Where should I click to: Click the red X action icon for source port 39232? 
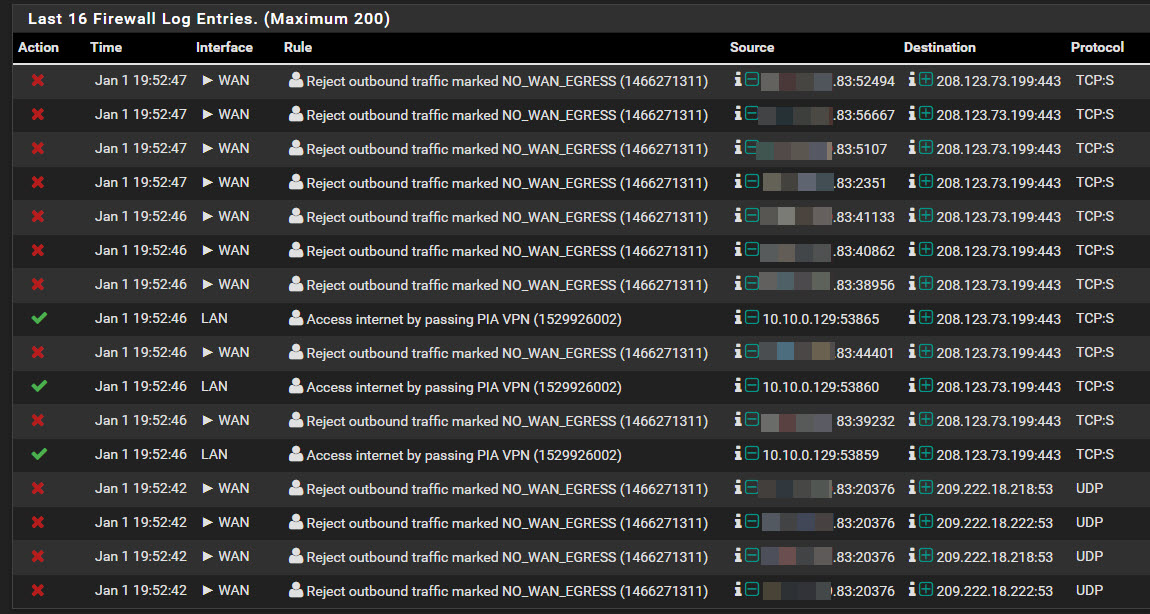(x=38, y=421)
